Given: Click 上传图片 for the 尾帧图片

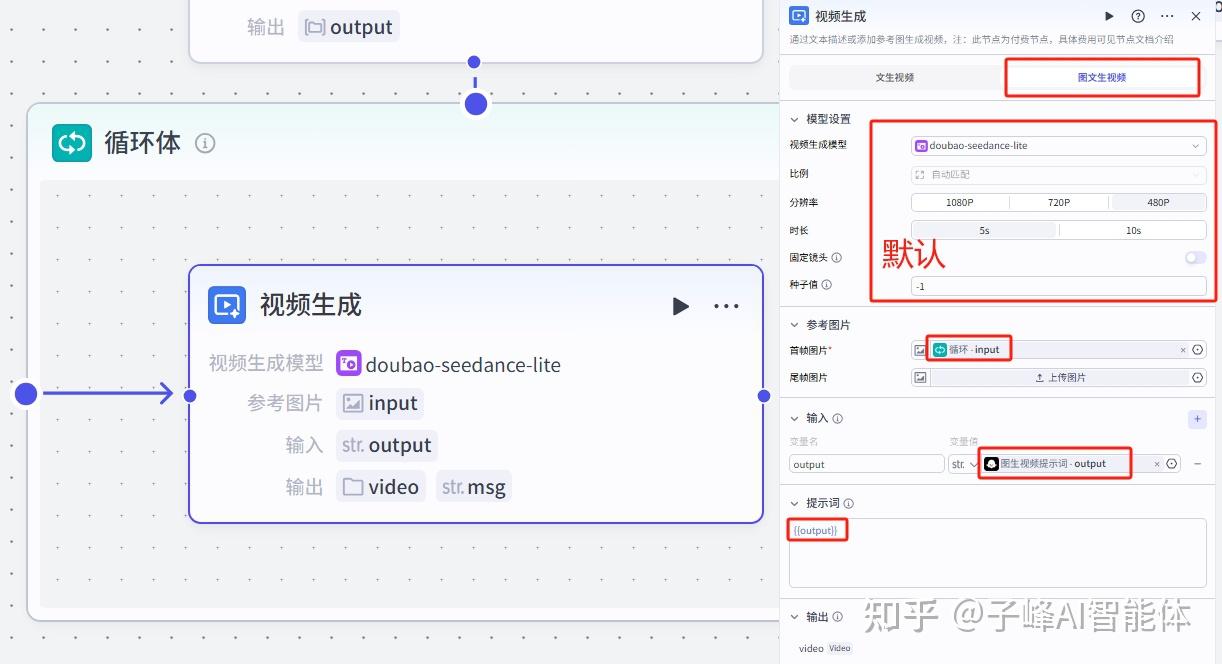Looking at the screenshot, I should tap(1060, 378).
